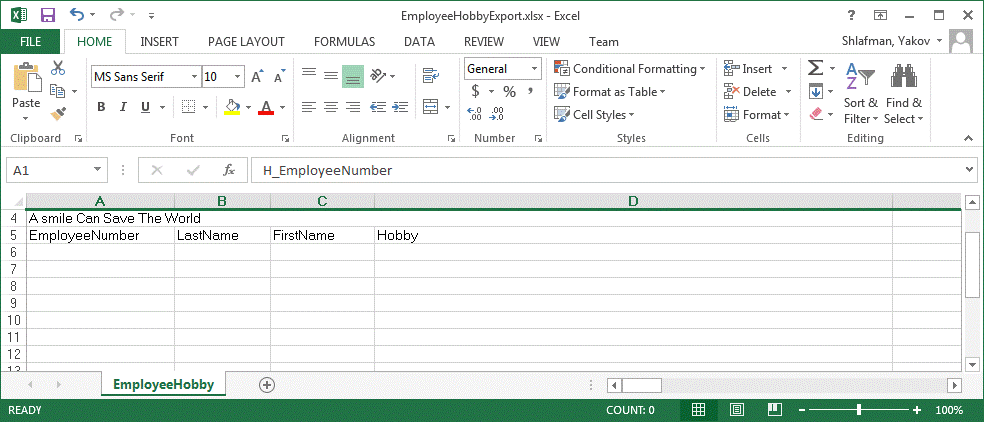Toggle bold formatting

pyautogui.click(x=101, y=107)
